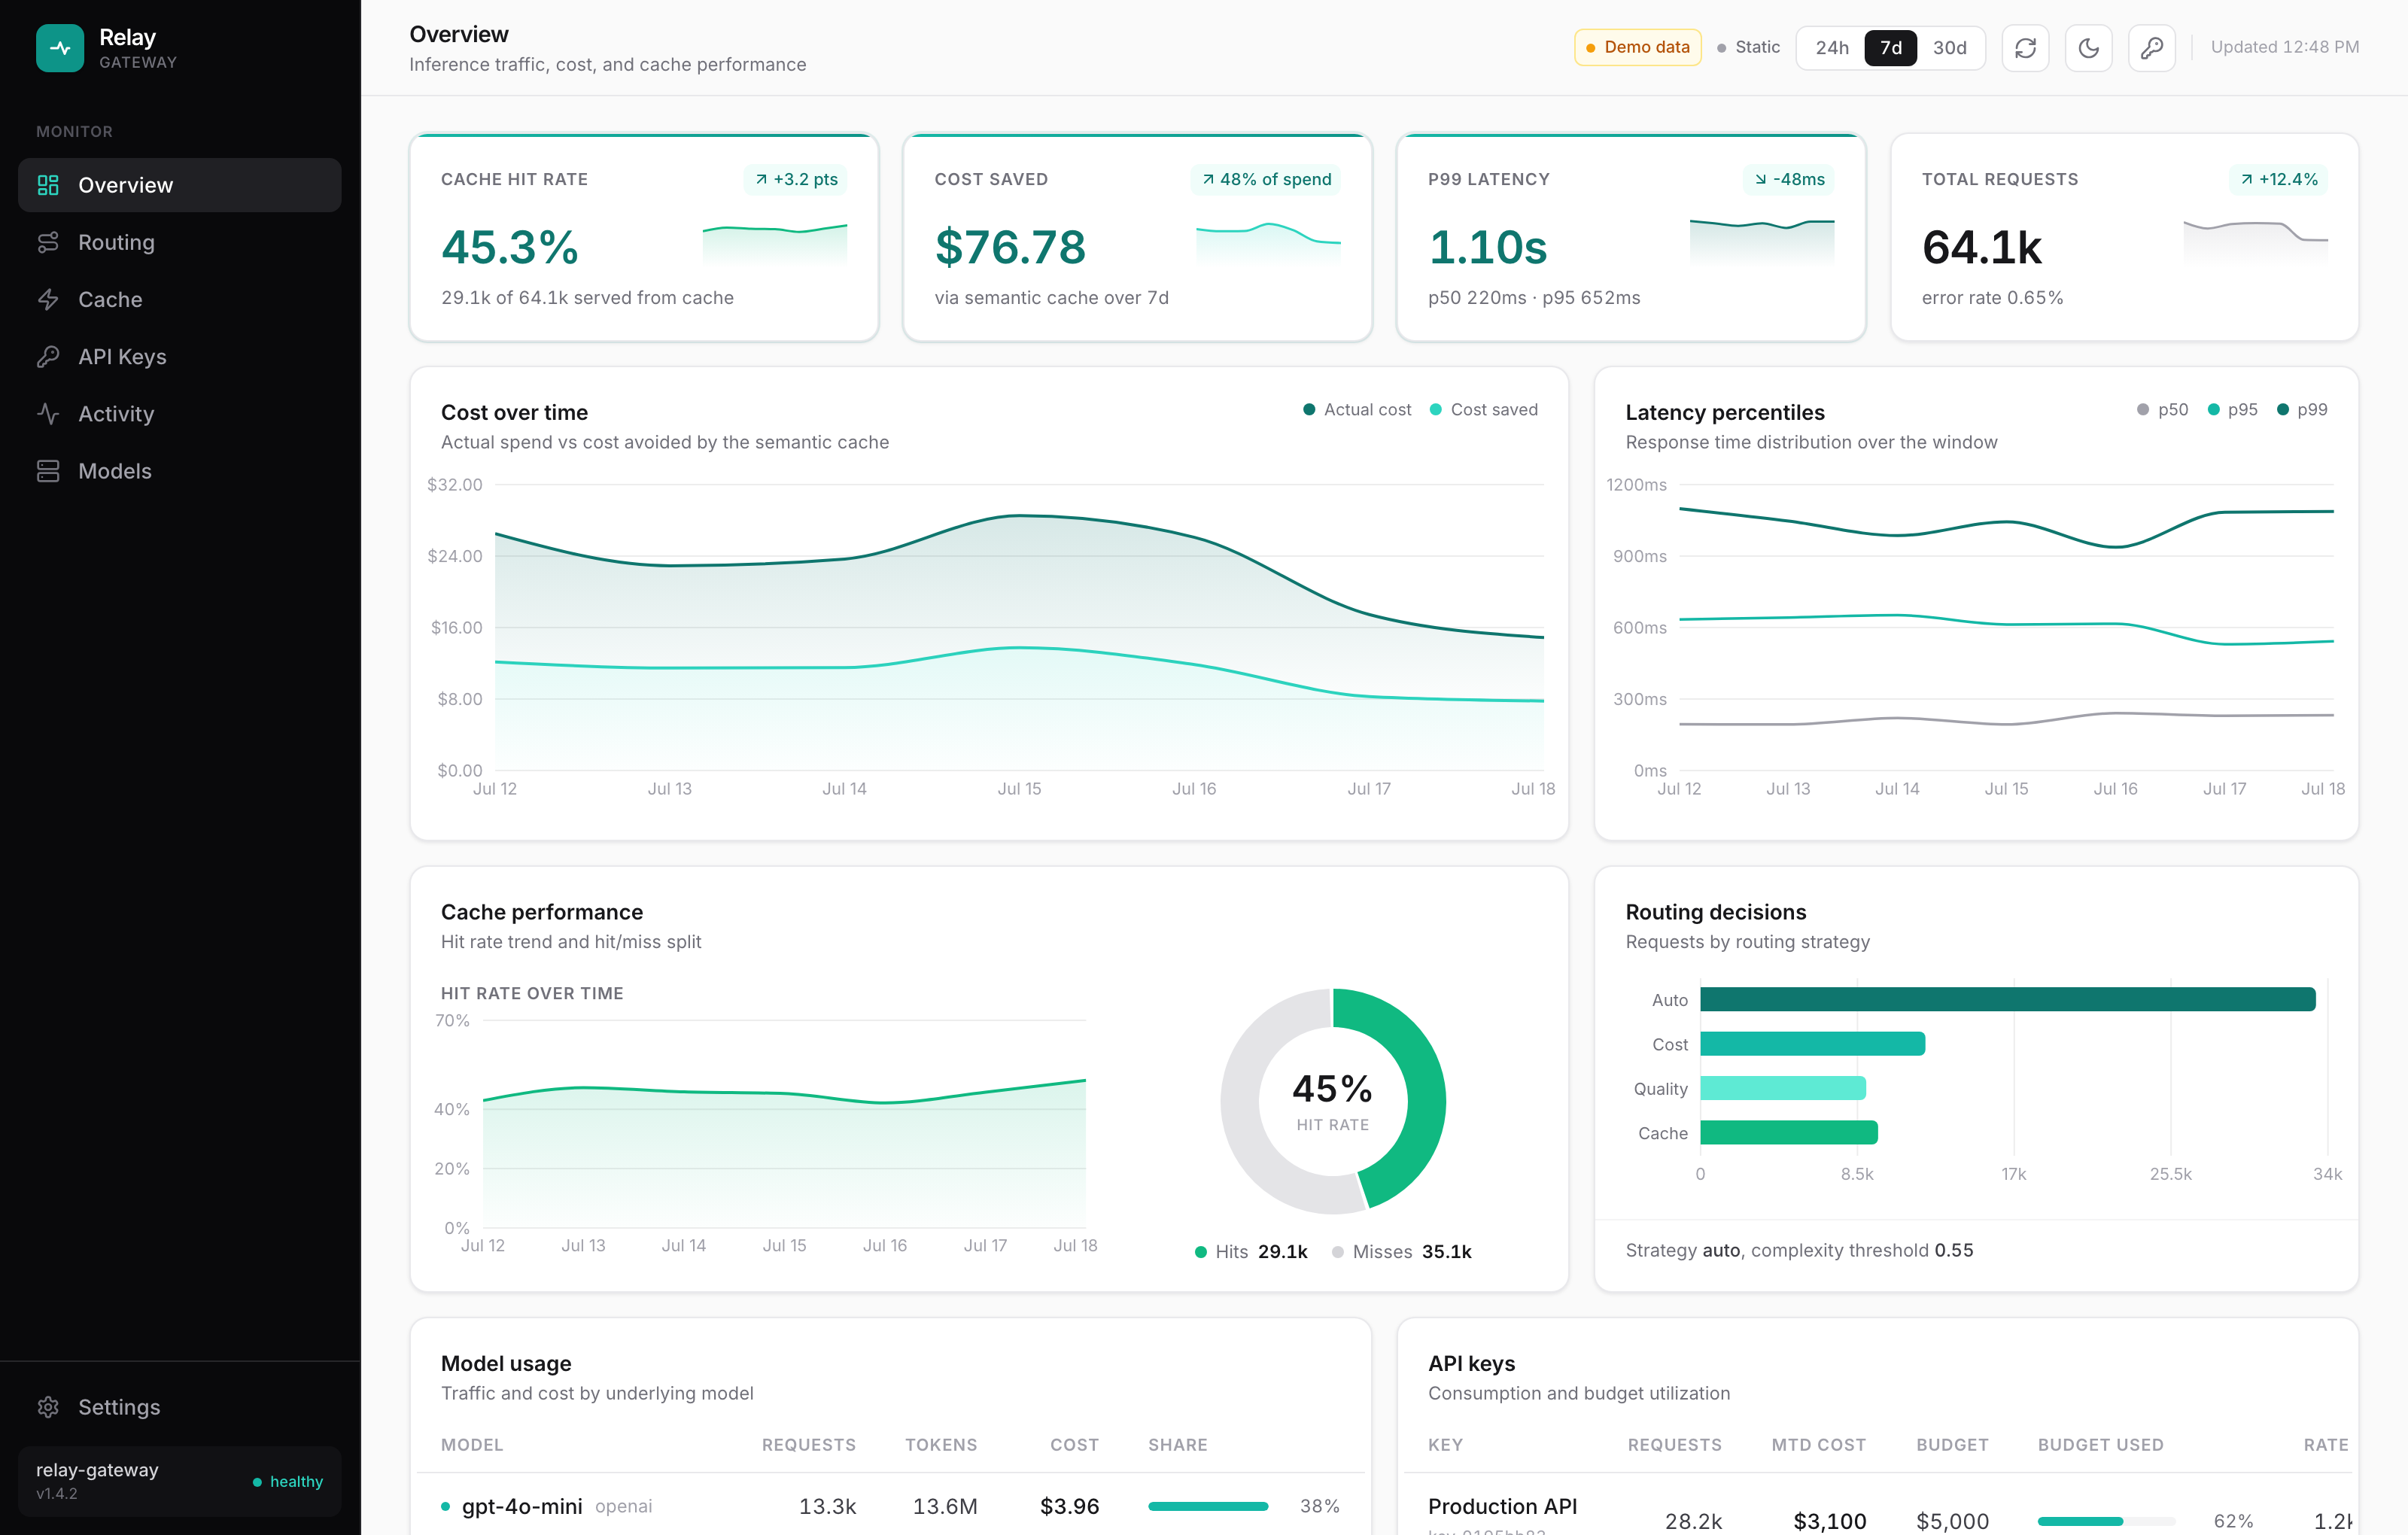Open the API key icon button
This screenshot has width=2408, height=1535.
tap(2151, 48)
